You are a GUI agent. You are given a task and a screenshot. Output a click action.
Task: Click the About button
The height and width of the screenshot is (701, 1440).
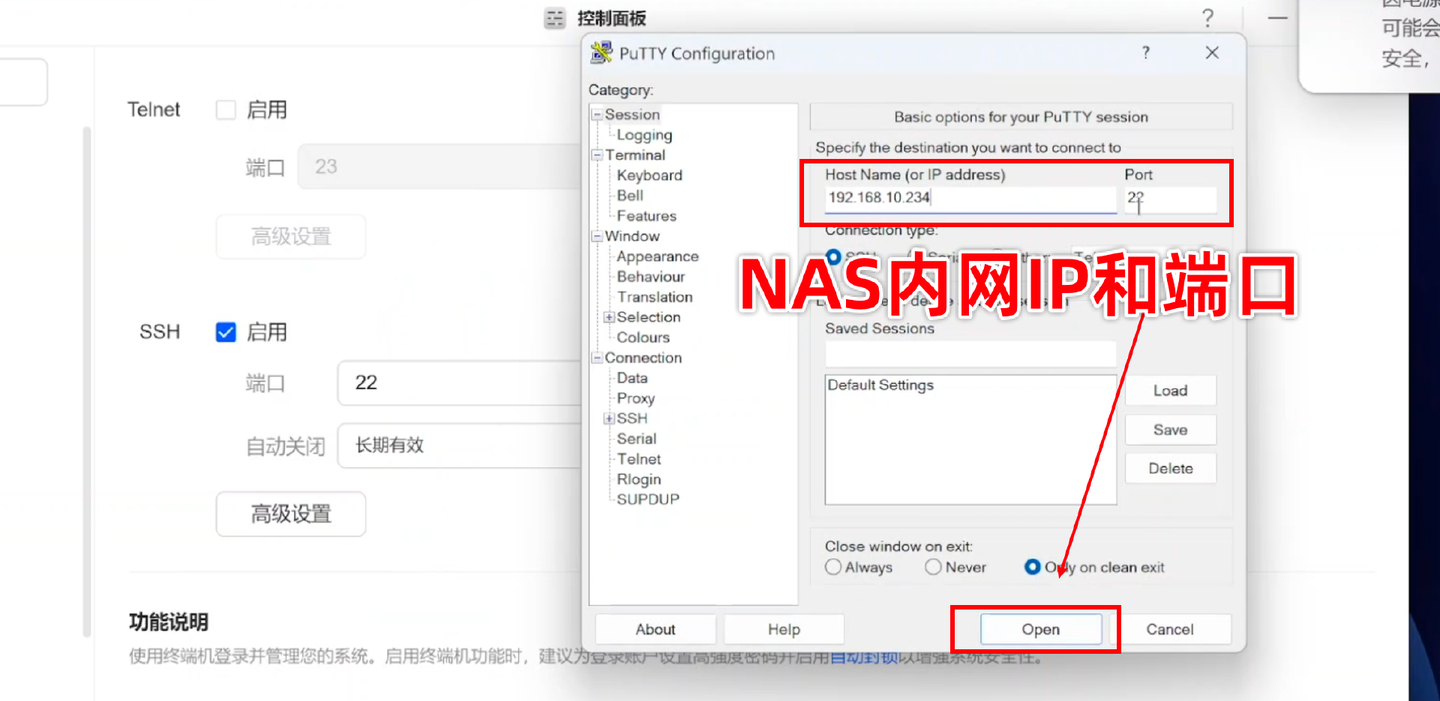pos(655,629)
